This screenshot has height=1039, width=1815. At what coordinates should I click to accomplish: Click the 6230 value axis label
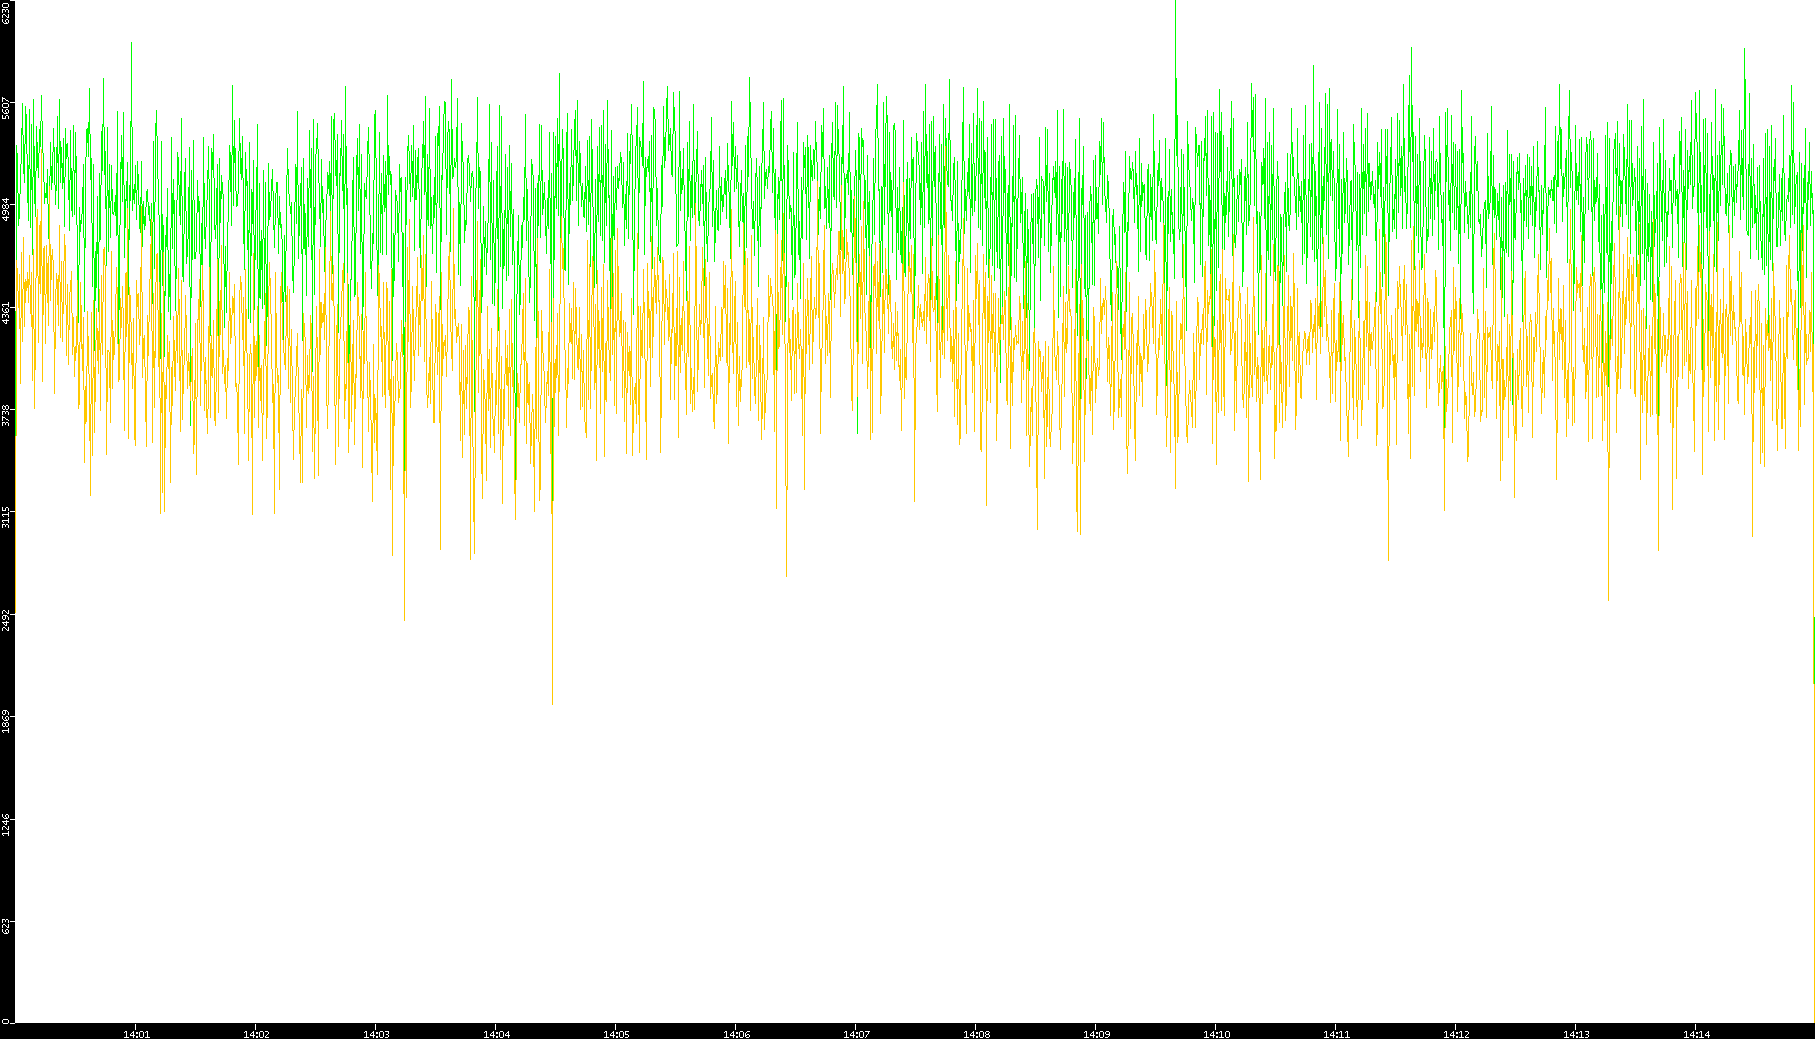tap(7, 12)
